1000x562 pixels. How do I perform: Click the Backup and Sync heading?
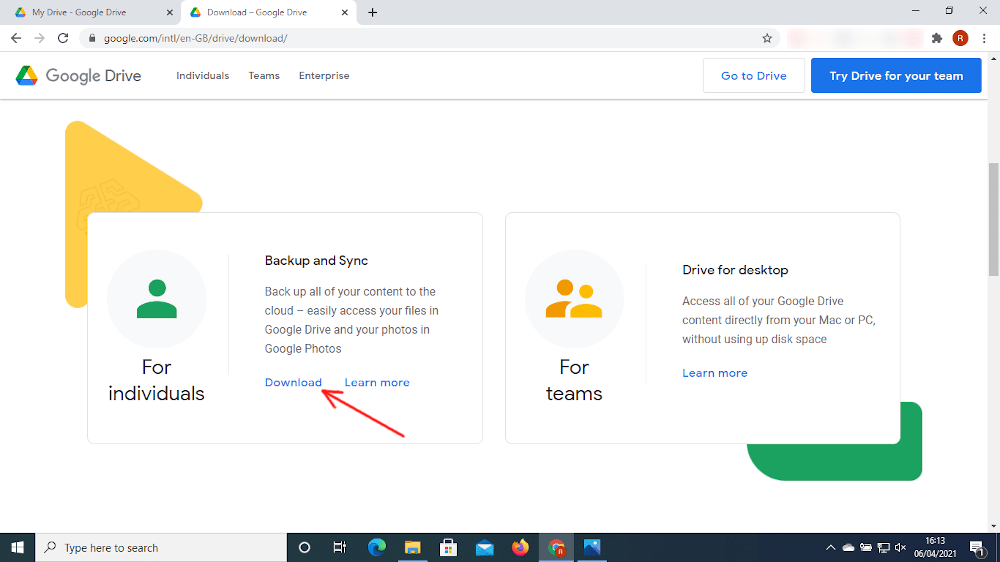[x=316, y=260]
